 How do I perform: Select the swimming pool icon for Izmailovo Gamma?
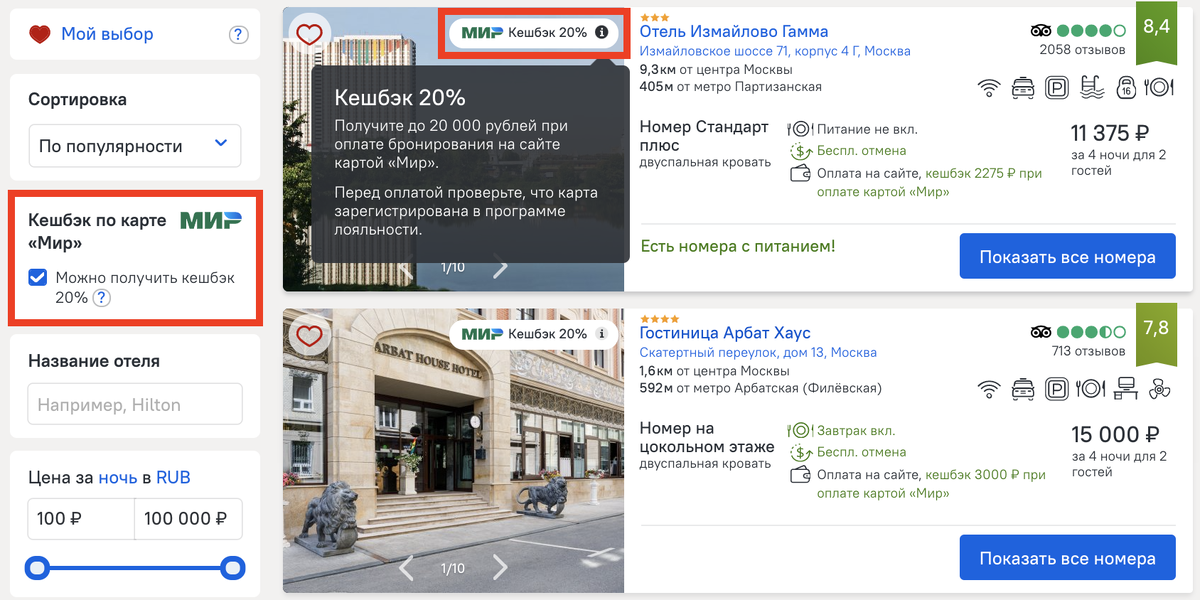click(x=1092, y=87)
